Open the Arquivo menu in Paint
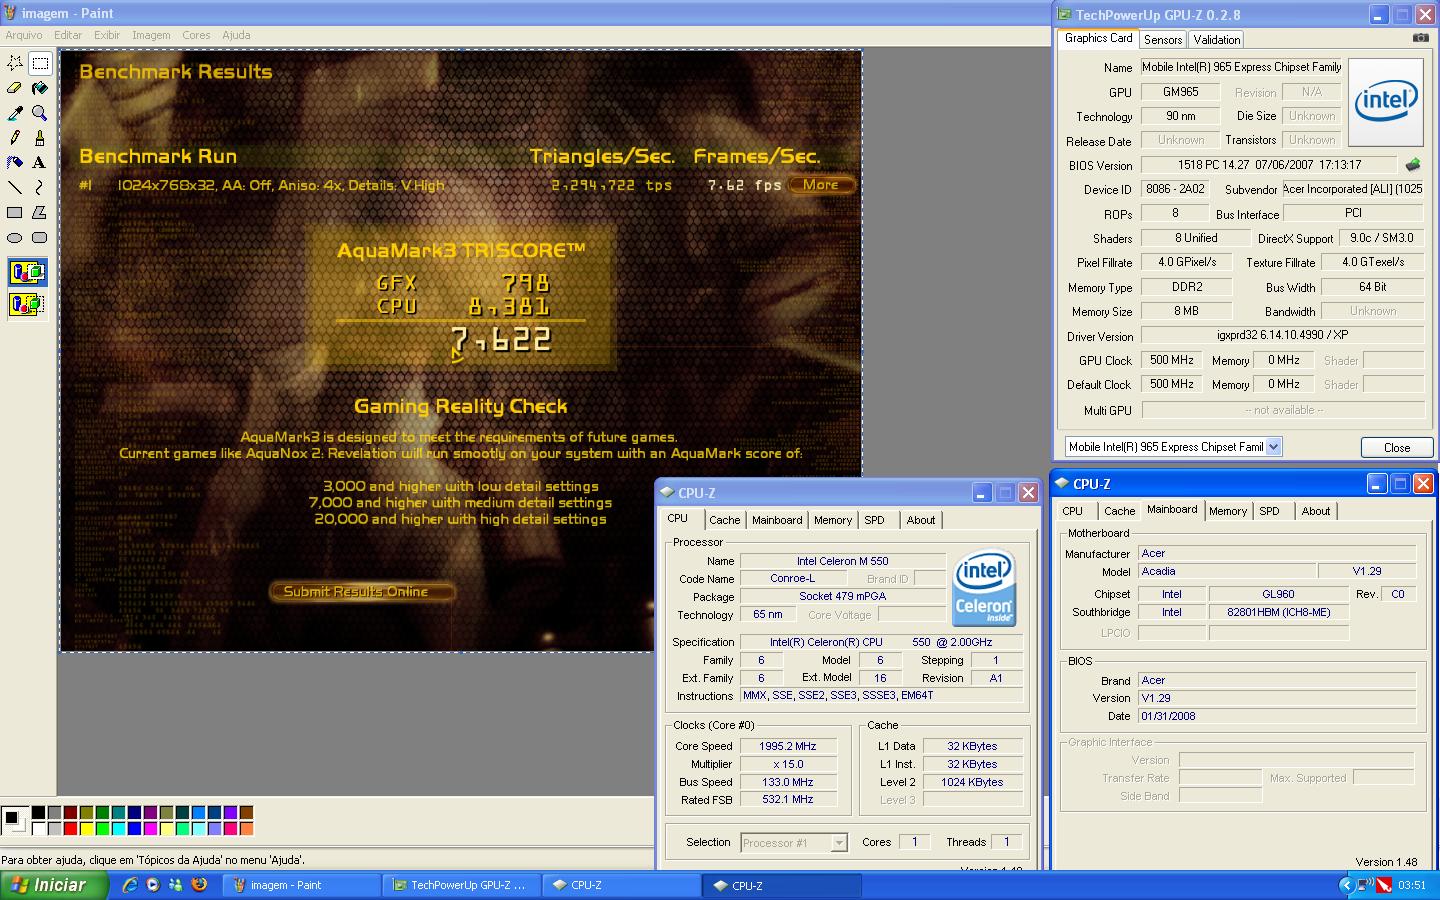Viewport: 1440px width, 900px height. click(24, 35)
